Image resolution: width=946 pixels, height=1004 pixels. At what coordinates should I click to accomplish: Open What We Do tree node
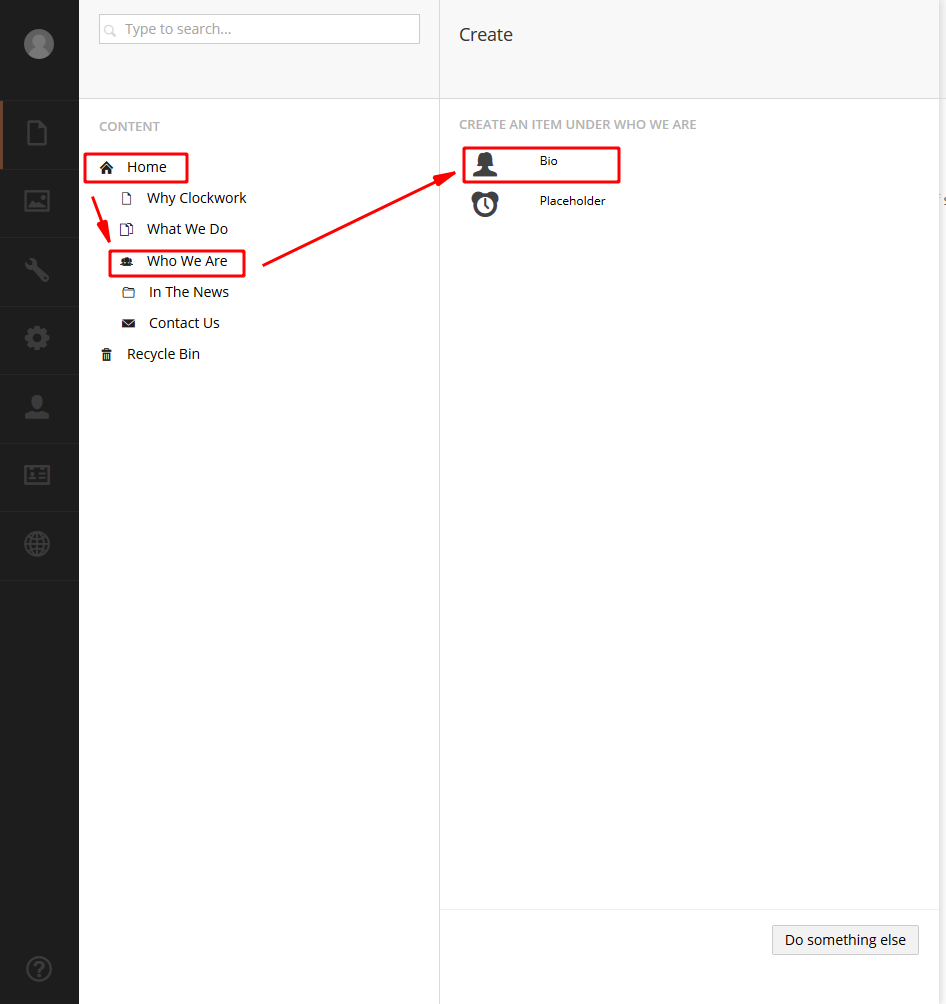pos(187,229)
